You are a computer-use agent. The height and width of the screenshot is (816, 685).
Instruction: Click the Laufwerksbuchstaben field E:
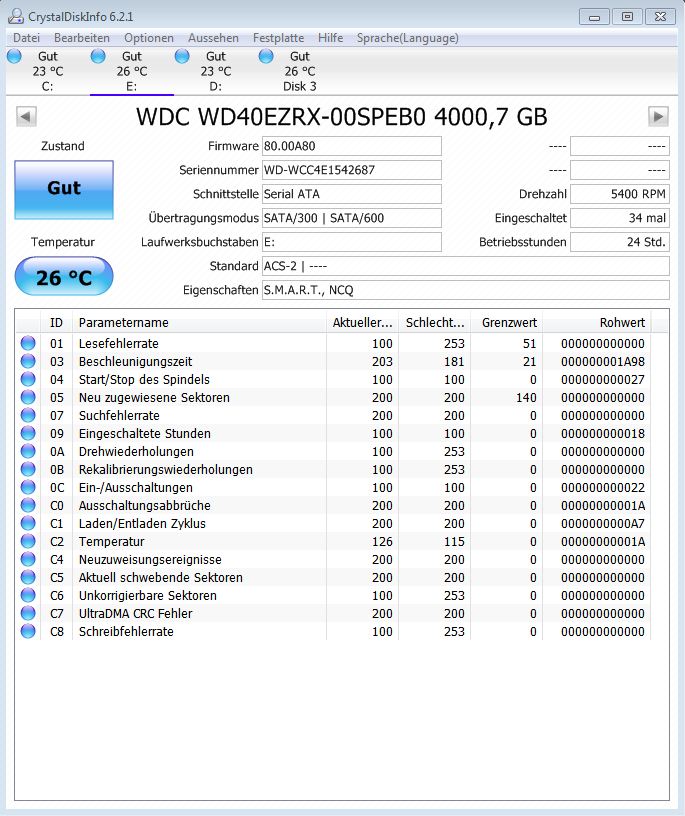tap(352, 242)
